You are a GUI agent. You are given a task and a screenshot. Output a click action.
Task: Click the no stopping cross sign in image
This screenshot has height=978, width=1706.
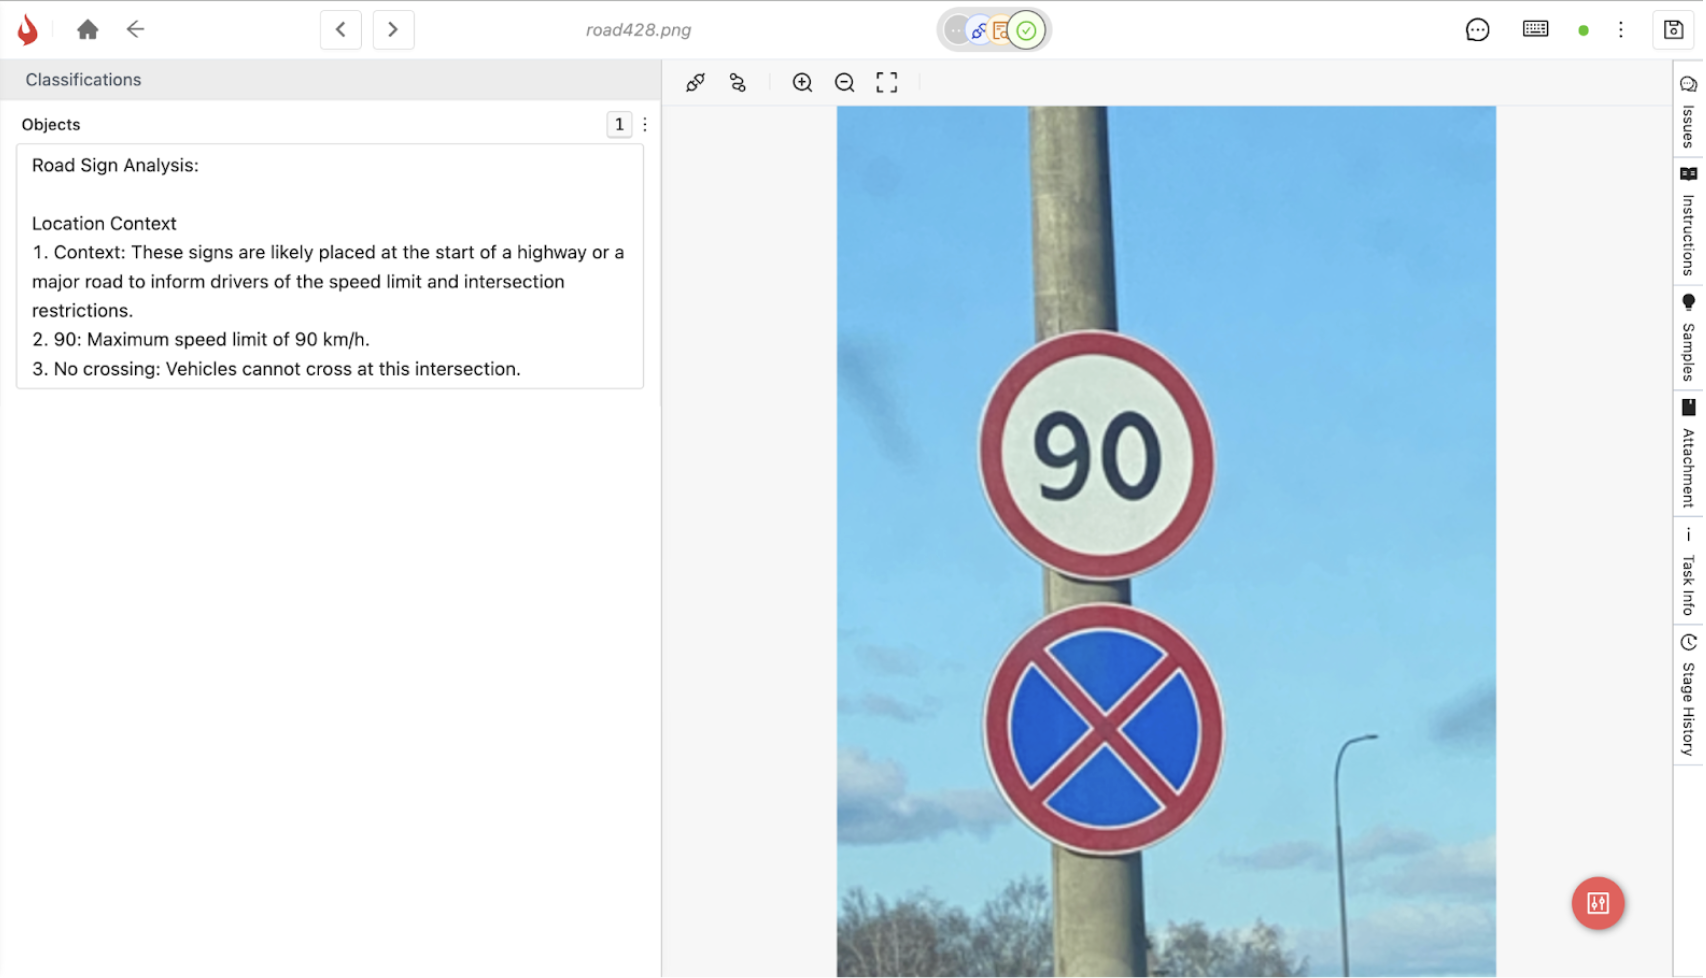coord(1104,729)
